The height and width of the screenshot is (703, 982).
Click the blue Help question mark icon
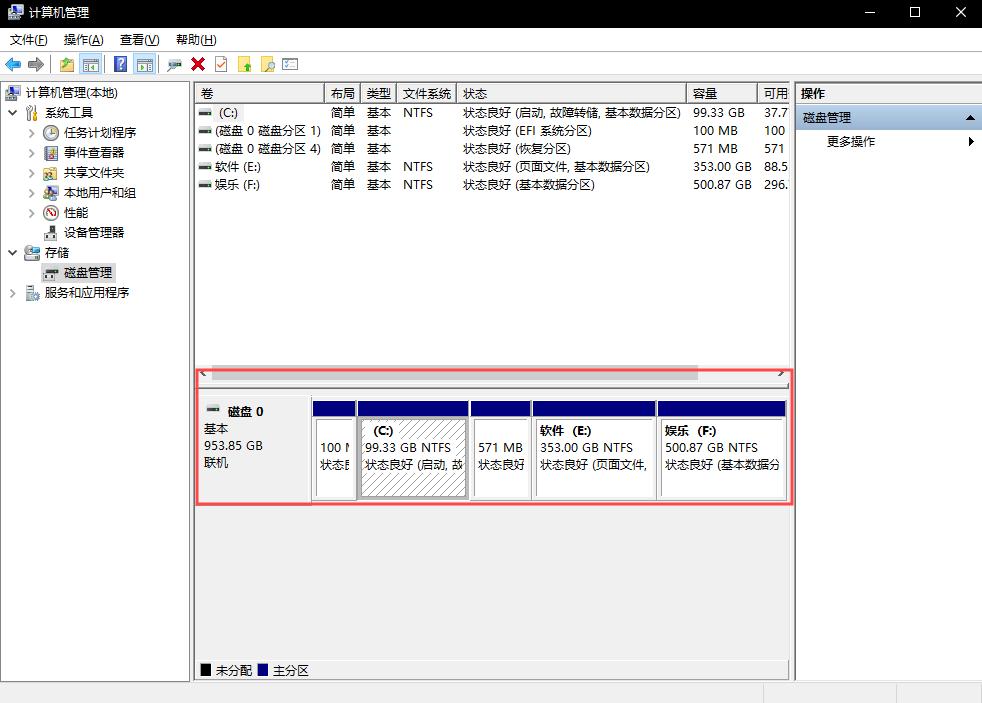[x=120, y=64]
